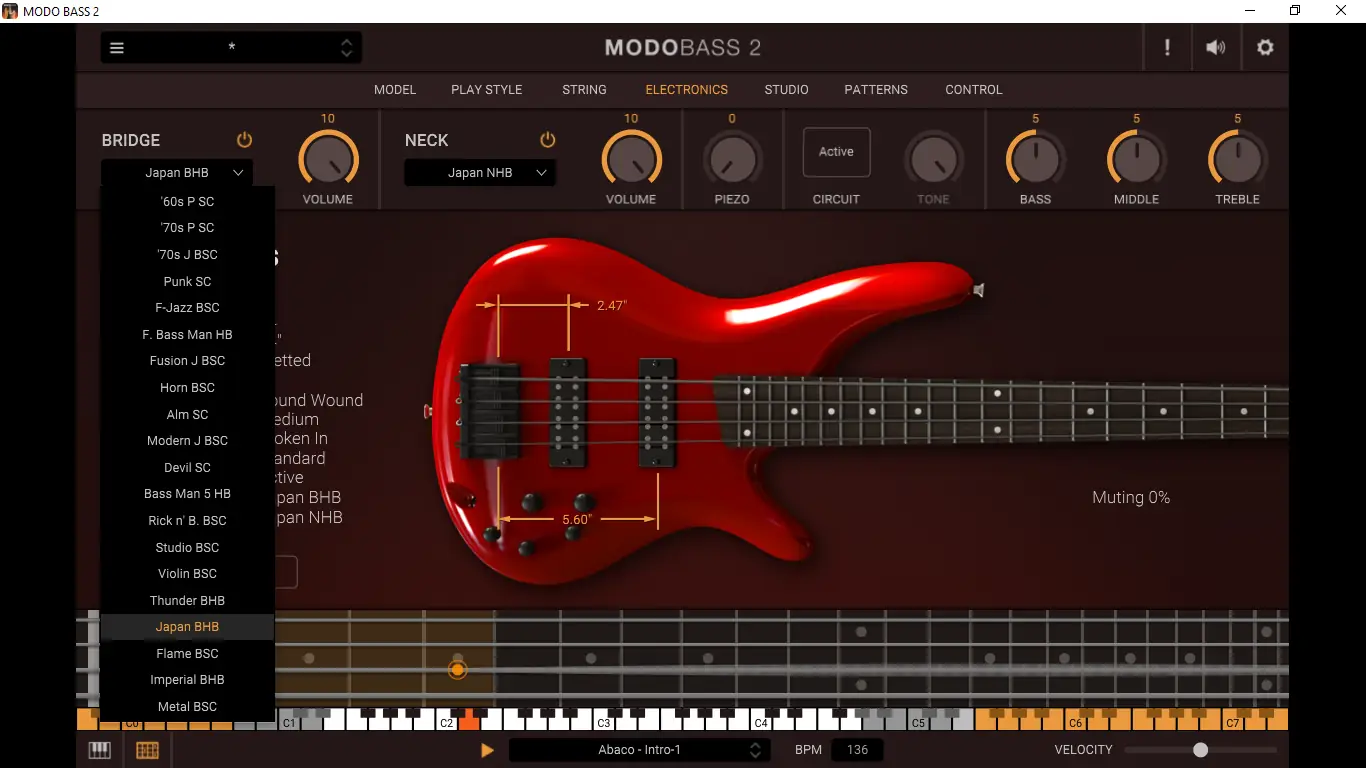Pick Studio BSC pickup
Screen dimensions: 1366x768
[x=187, y=547]
